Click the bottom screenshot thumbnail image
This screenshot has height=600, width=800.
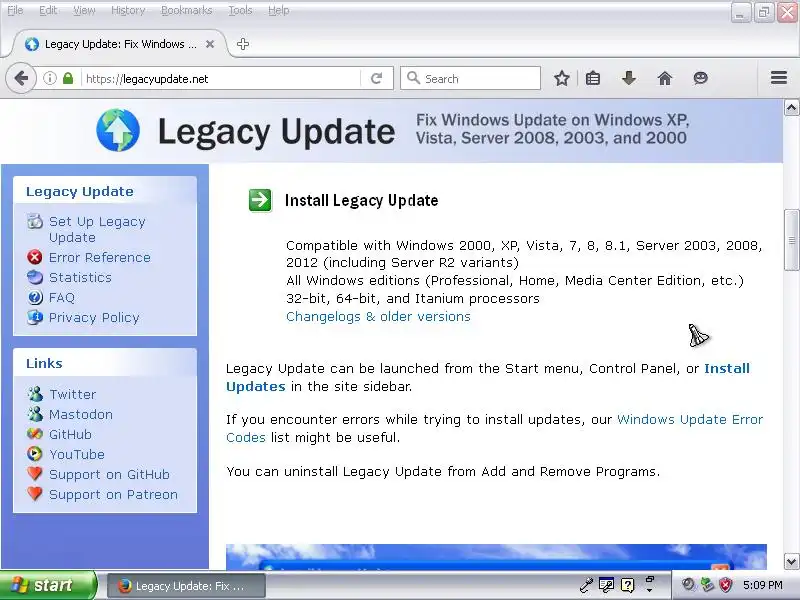pyautogui.click(x=496, y=557)
